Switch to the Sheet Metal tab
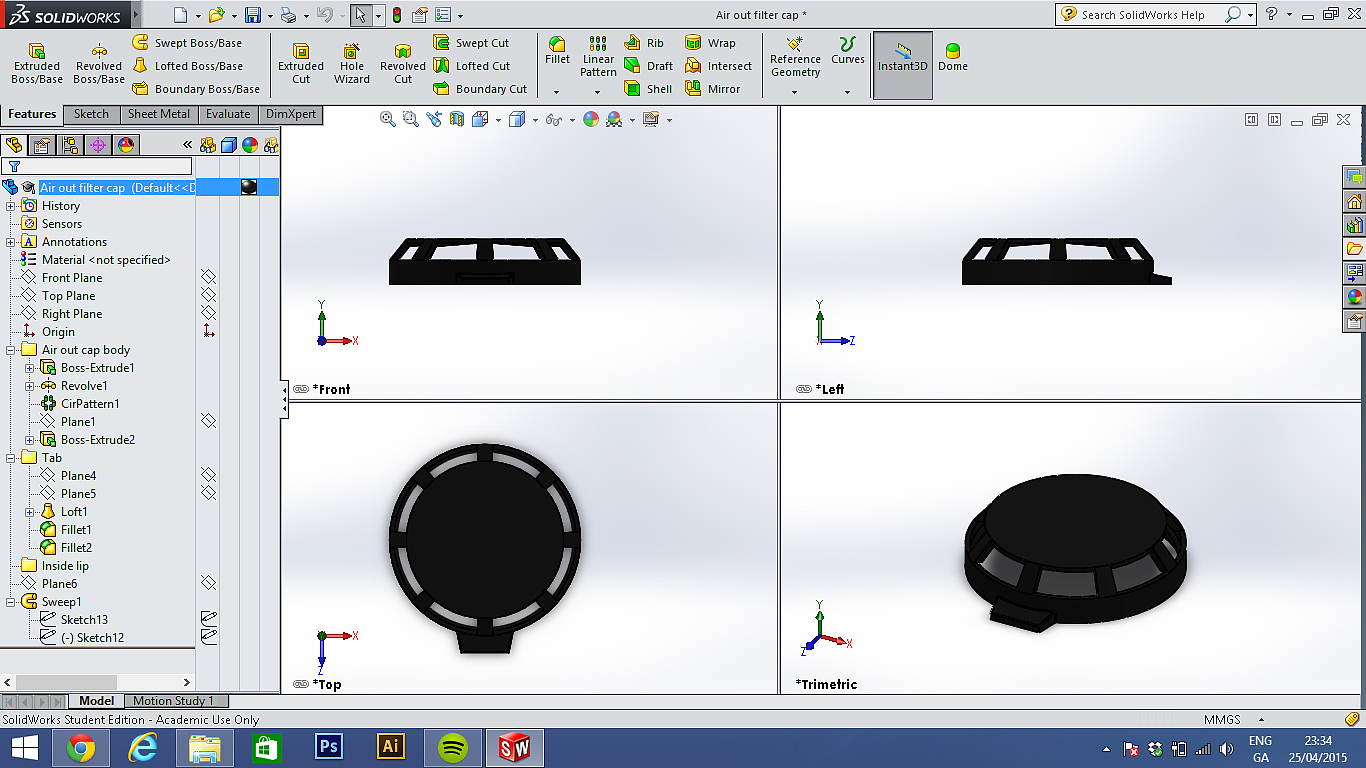The image size is (1366, 768). coord(158,114)
